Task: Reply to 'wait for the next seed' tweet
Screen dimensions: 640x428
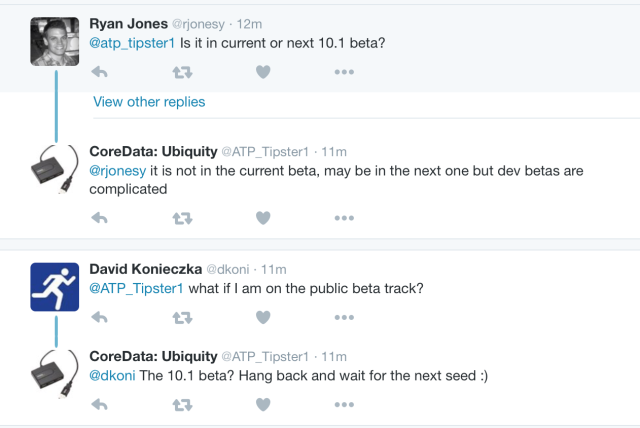Action: (x=99, y=405)
